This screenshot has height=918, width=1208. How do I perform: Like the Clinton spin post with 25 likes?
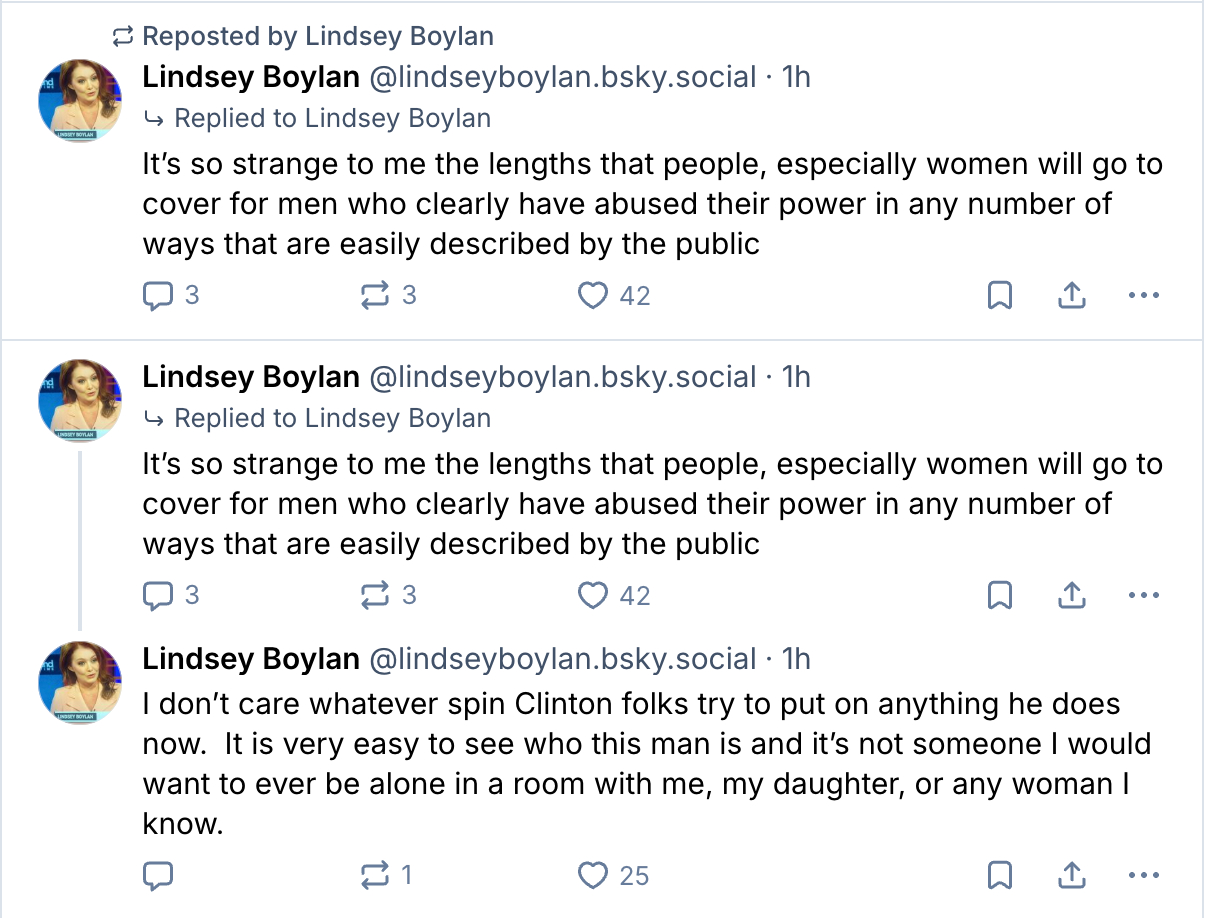[x=594, y=876]
